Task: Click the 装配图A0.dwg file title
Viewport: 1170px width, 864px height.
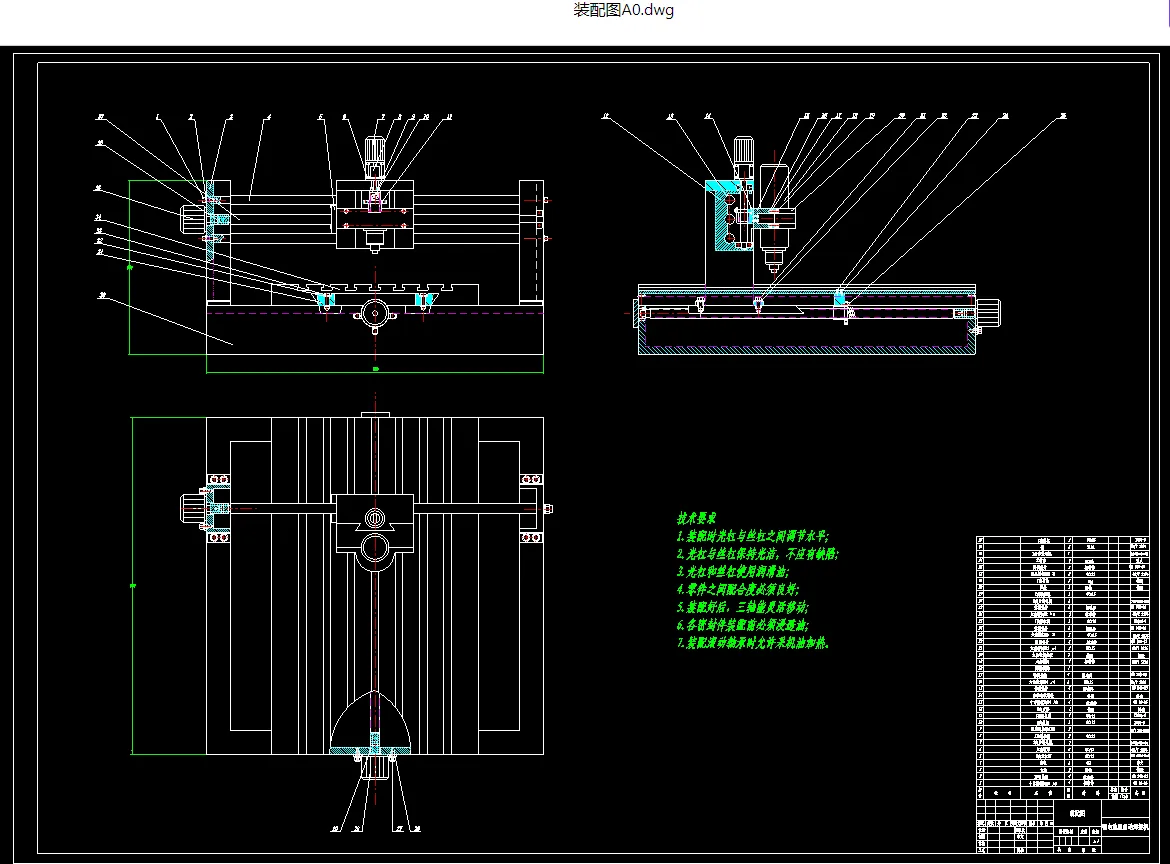Action: coord(623,10)
